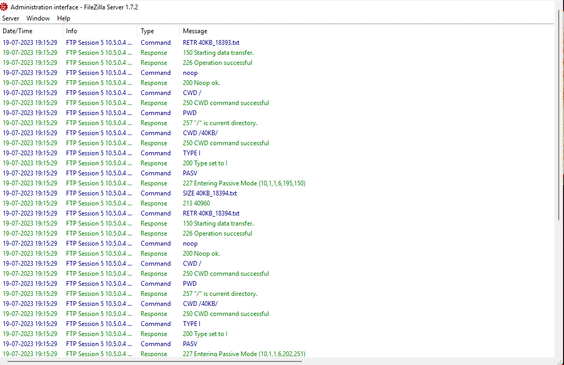Viewport: 564px width, 365px height.
Task: Click the Command cell in the SIZE 40KB_18394.txt row
Action: (x=155, y=193)
